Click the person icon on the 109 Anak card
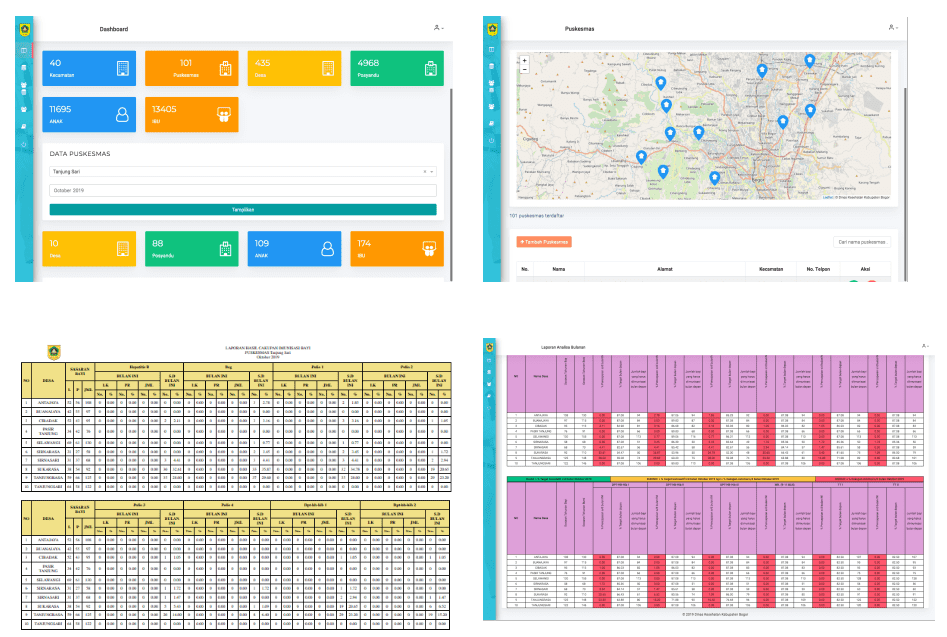The width and height of the screenshot is (947, 637). click(x=327, y=249)
